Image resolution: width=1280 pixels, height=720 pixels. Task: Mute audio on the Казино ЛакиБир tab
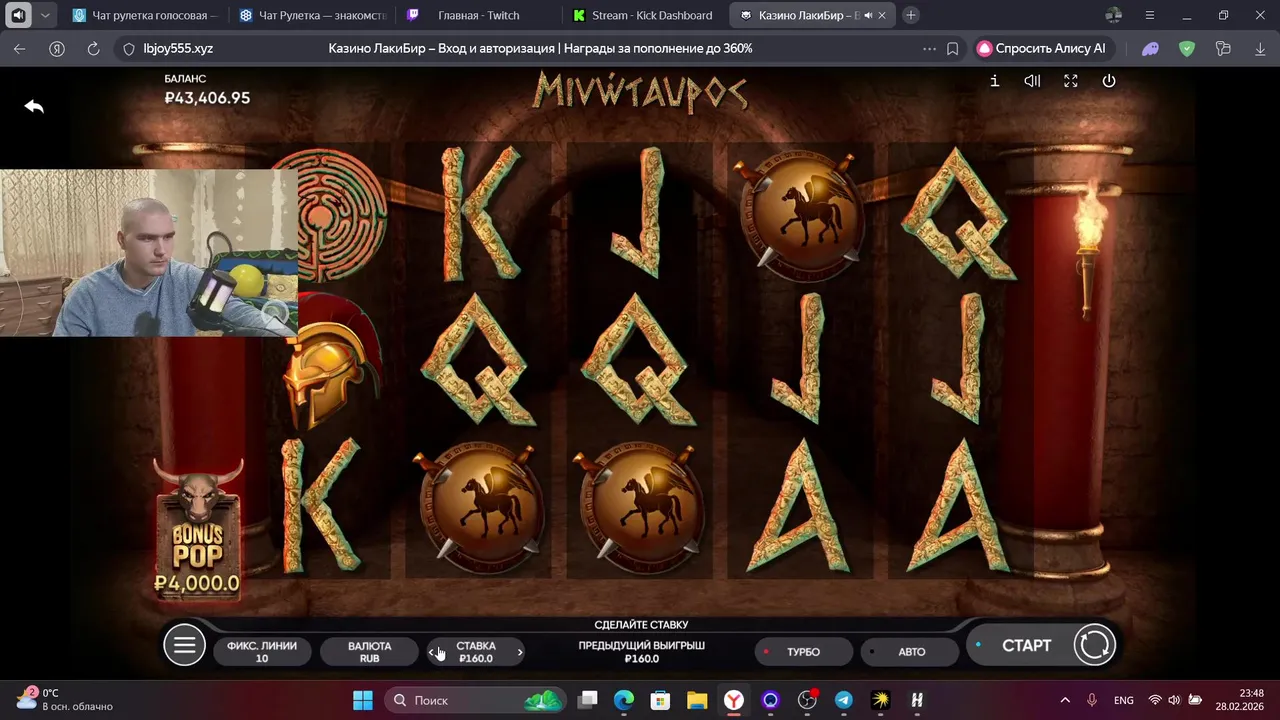(867, 15)
